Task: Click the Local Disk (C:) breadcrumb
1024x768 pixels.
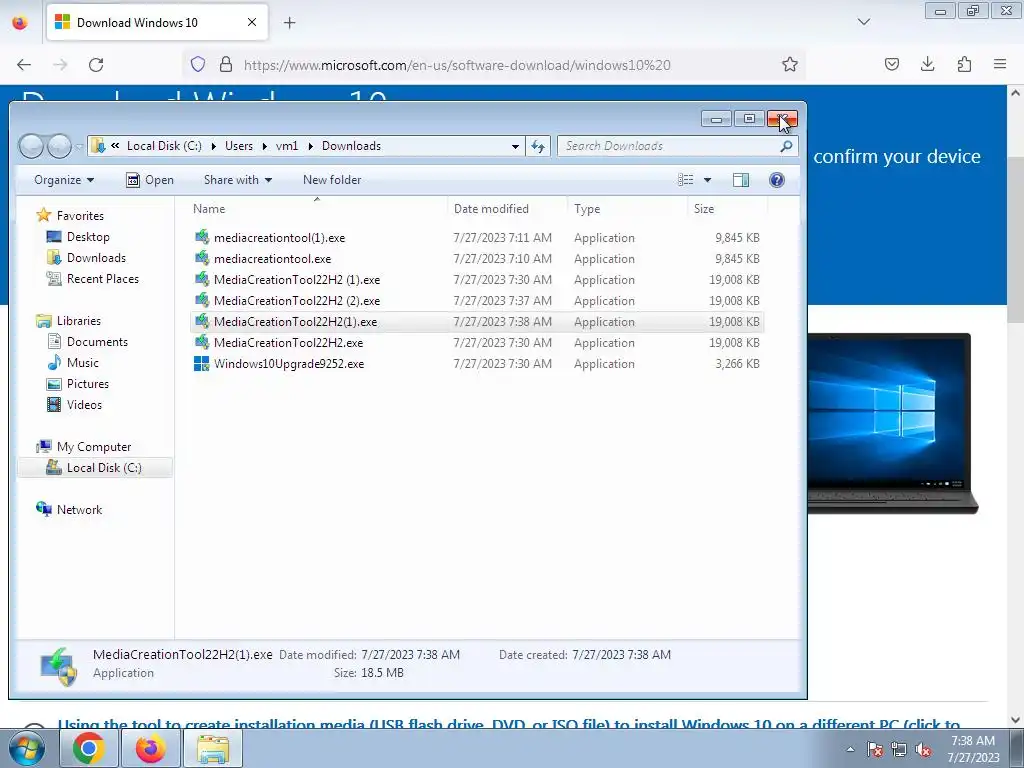Action: (164, 146)
